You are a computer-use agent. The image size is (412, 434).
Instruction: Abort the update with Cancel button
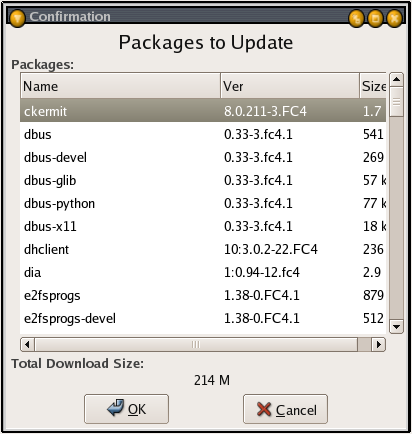[x=285, y=409]
